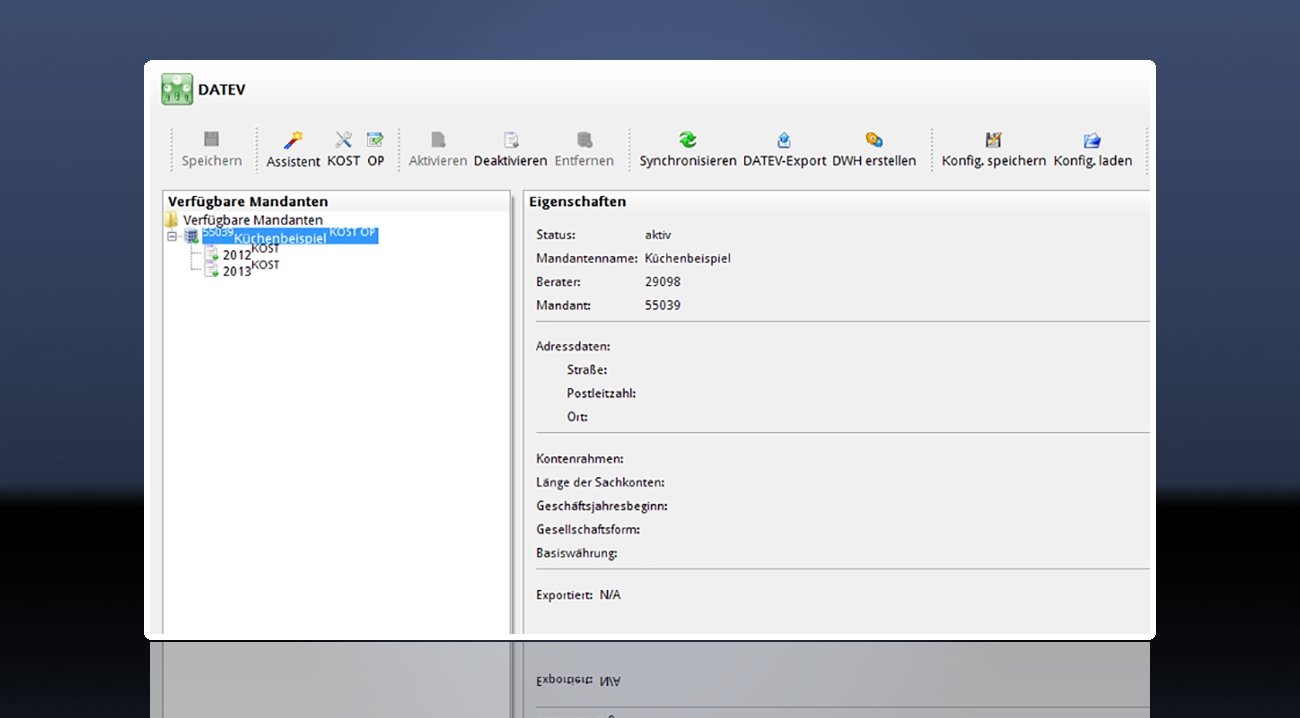
Task: Deactivate the client with Deaktivieren
Action: (510, 141)
